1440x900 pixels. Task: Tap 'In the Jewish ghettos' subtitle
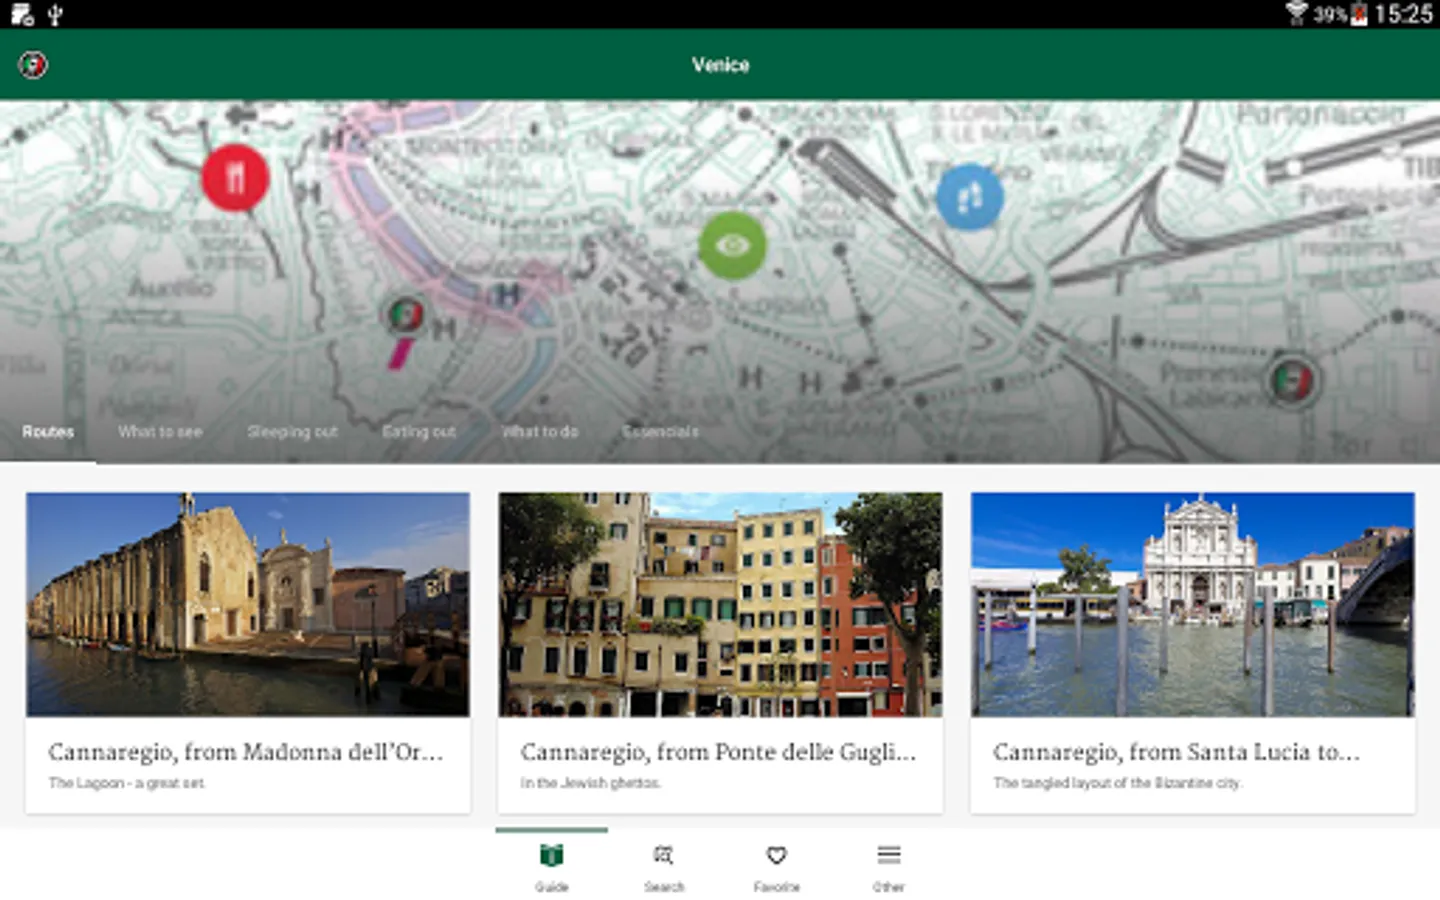[590, 783]
